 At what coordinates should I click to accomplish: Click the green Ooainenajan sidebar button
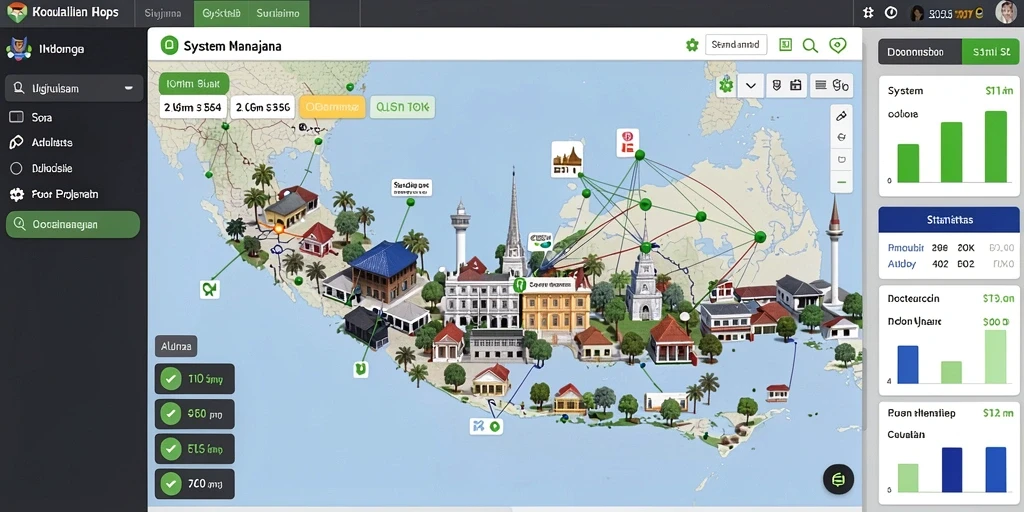[72, 224]
